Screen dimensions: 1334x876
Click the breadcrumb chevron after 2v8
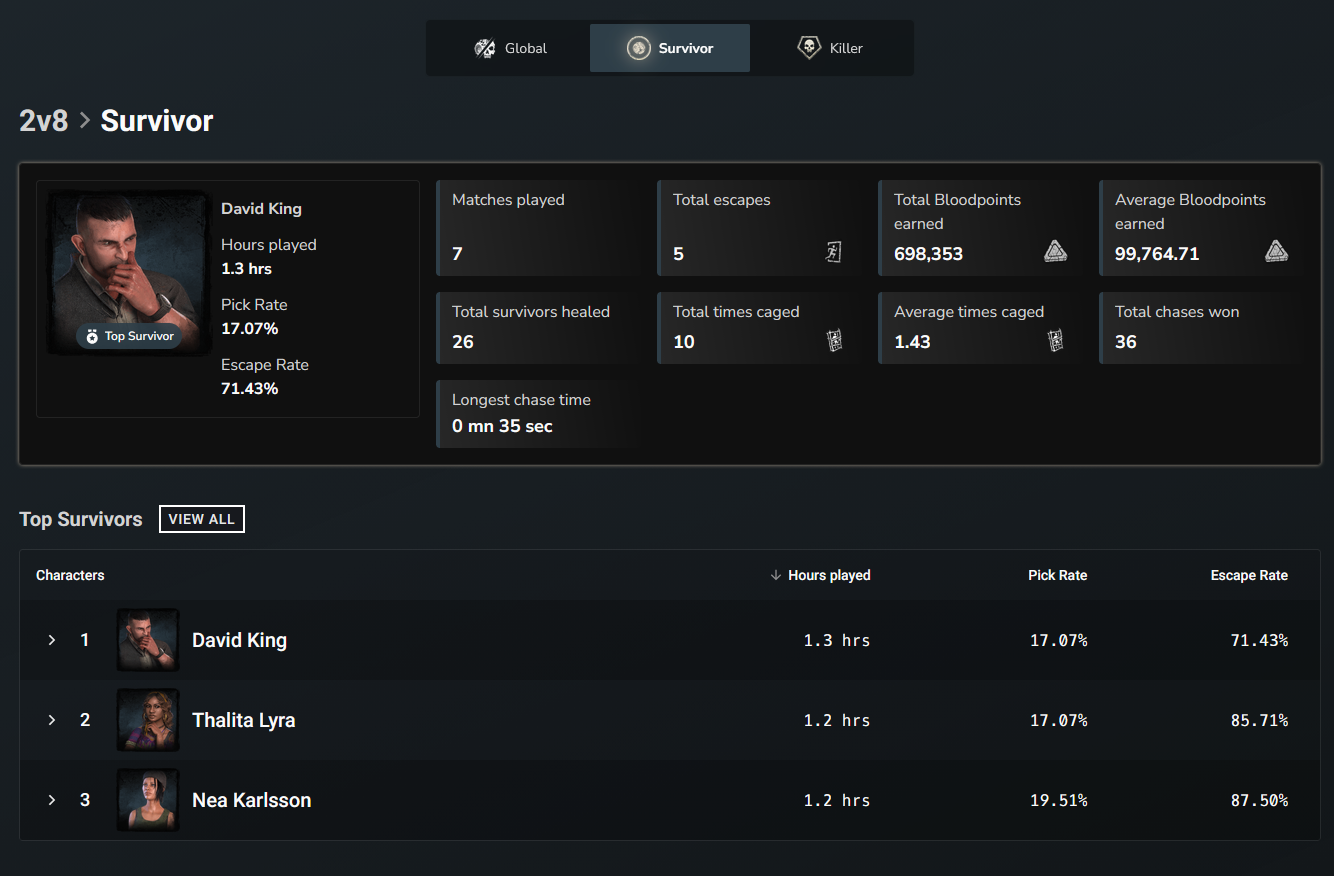click(x=85, y=121)
